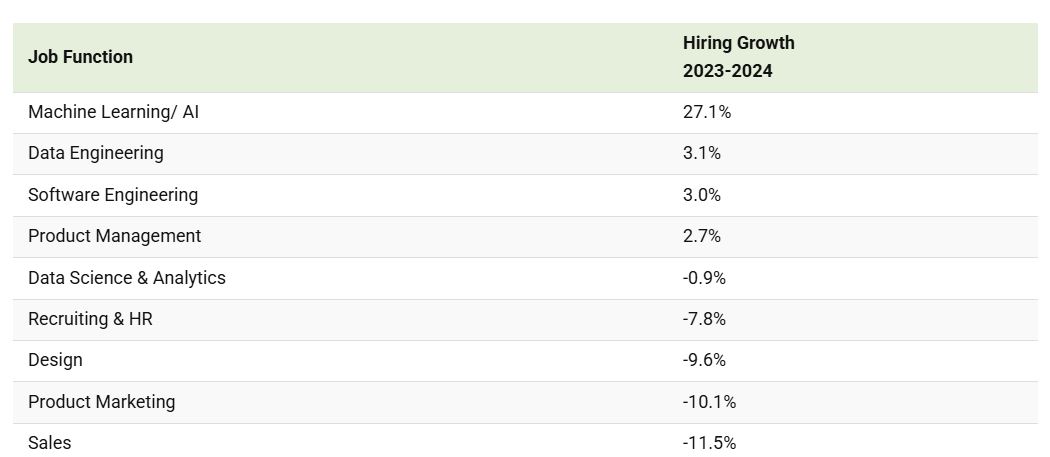Click the -0.9% growth value

coord(704,277)
